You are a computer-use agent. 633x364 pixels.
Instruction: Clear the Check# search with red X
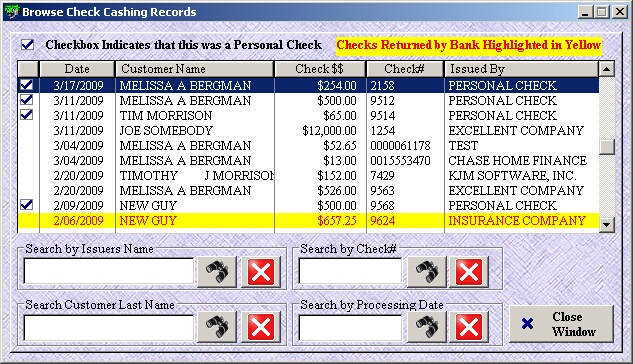pyautogui.click(x=469, y=272)
